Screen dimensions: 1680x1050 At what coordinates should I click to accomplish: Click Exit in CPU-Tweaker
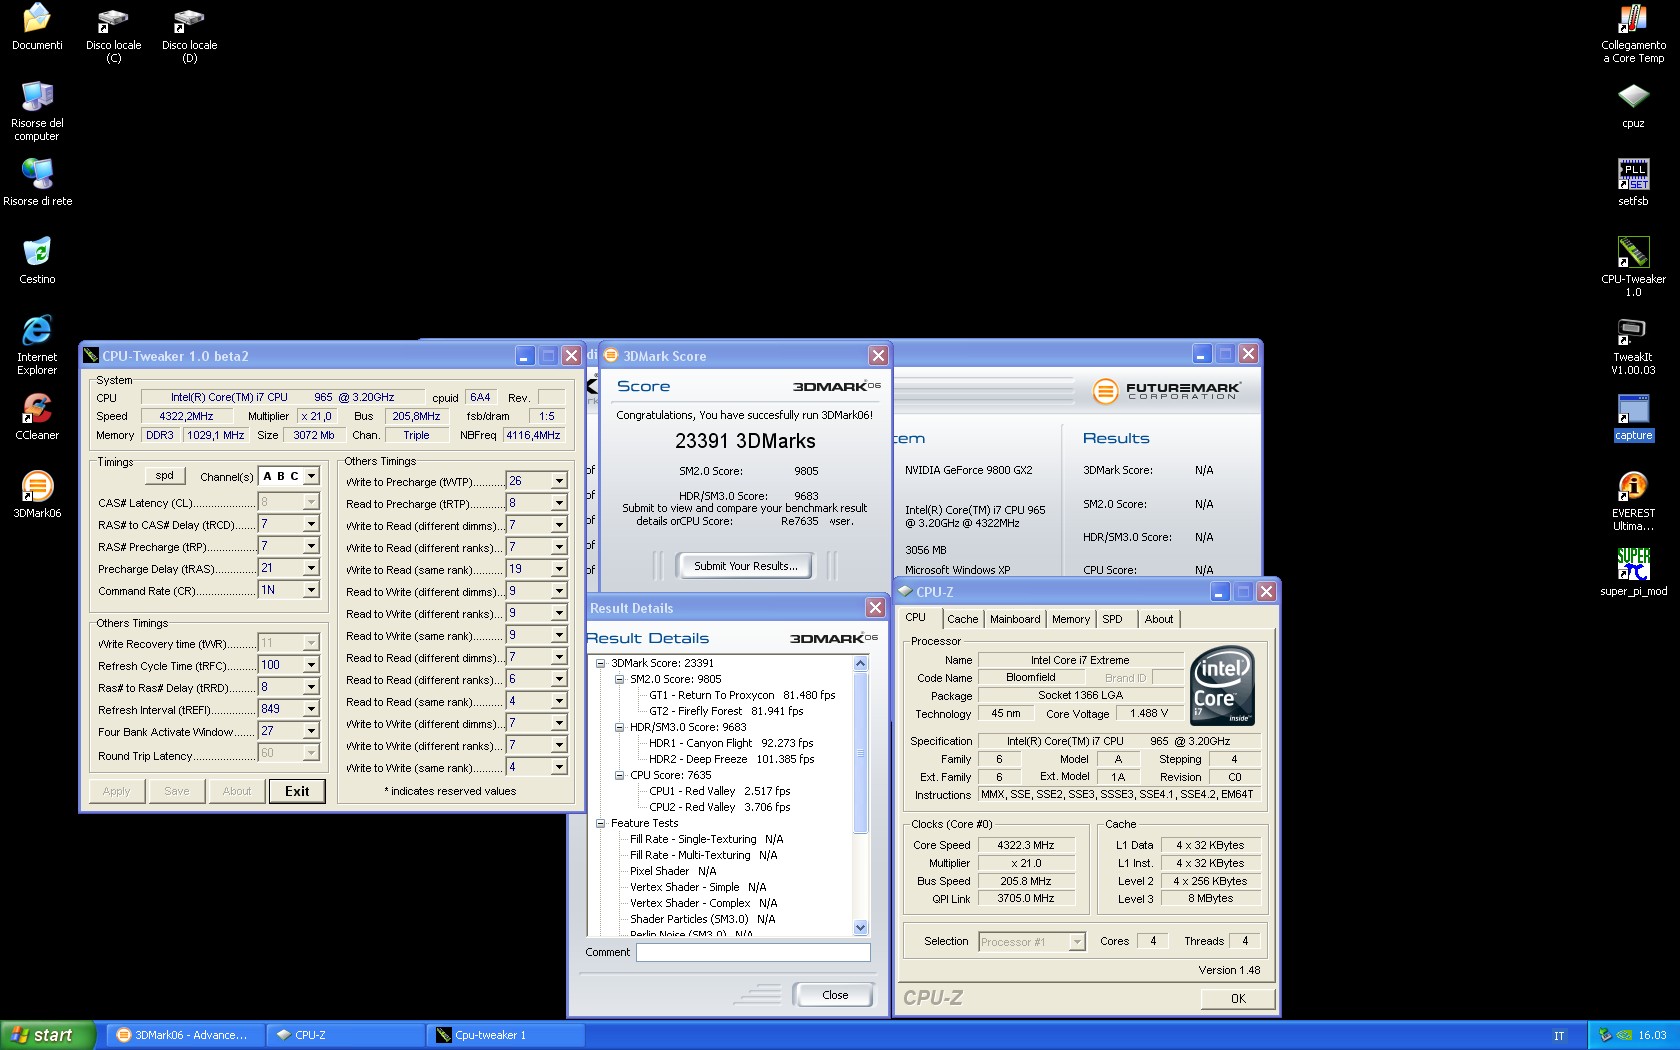click(x=297, y=791)
